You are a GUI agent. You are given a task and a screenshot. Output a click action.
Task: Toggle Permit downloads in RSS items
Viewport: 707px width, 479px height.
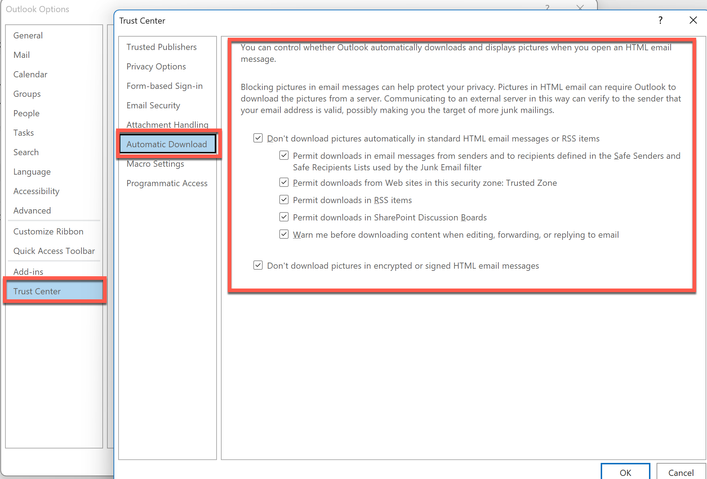pos(284,200)
